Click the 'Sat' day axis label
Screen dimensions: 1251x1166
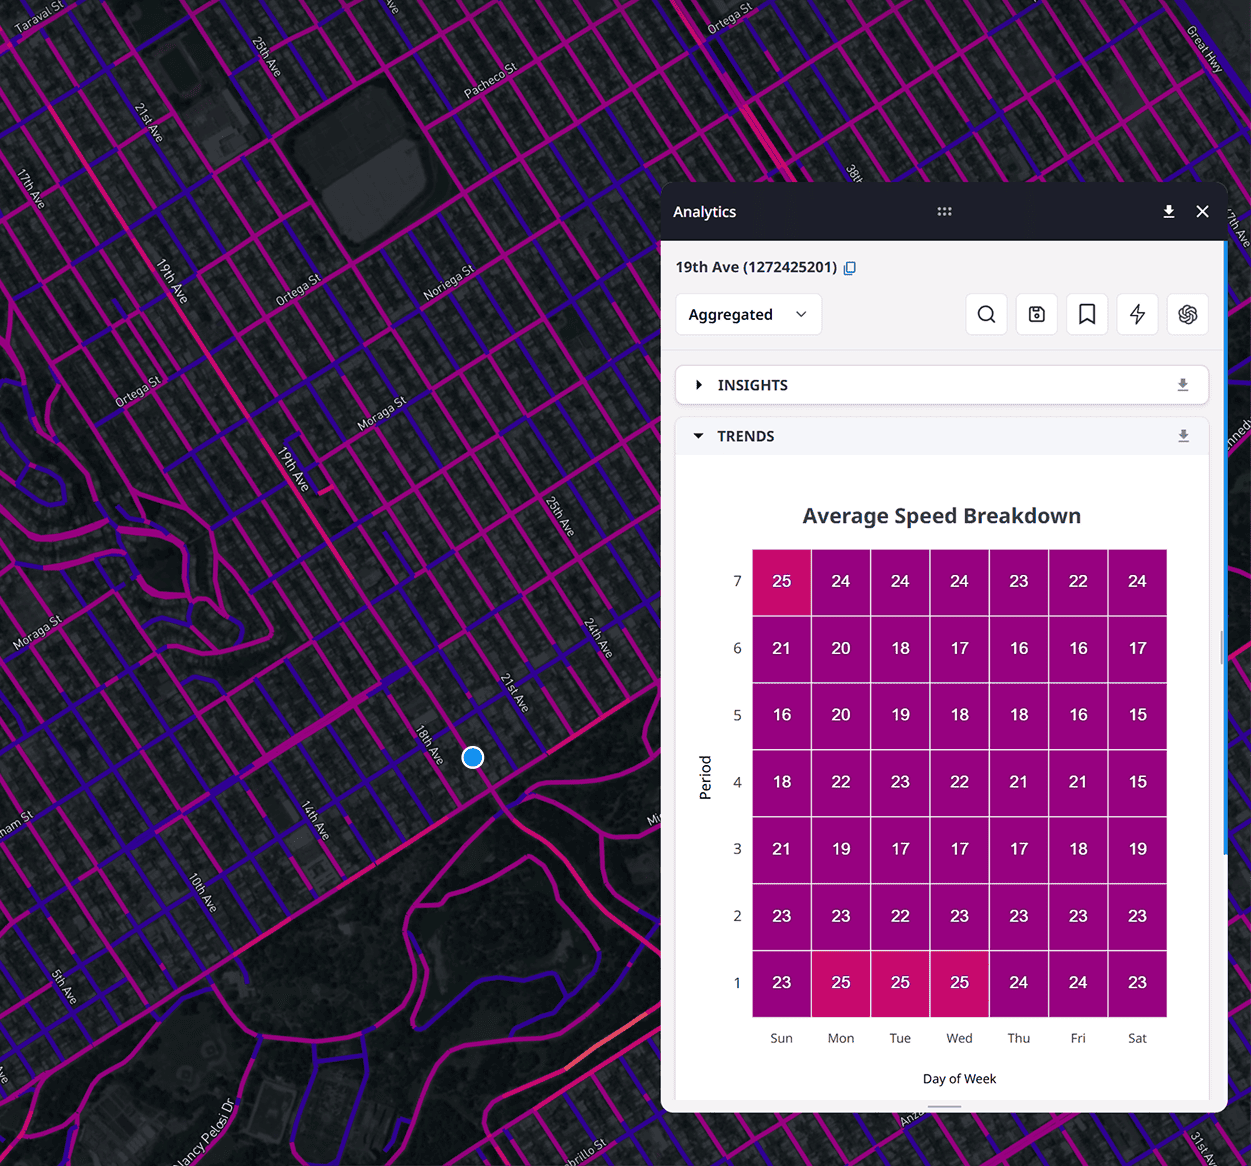point(1138,1038)
